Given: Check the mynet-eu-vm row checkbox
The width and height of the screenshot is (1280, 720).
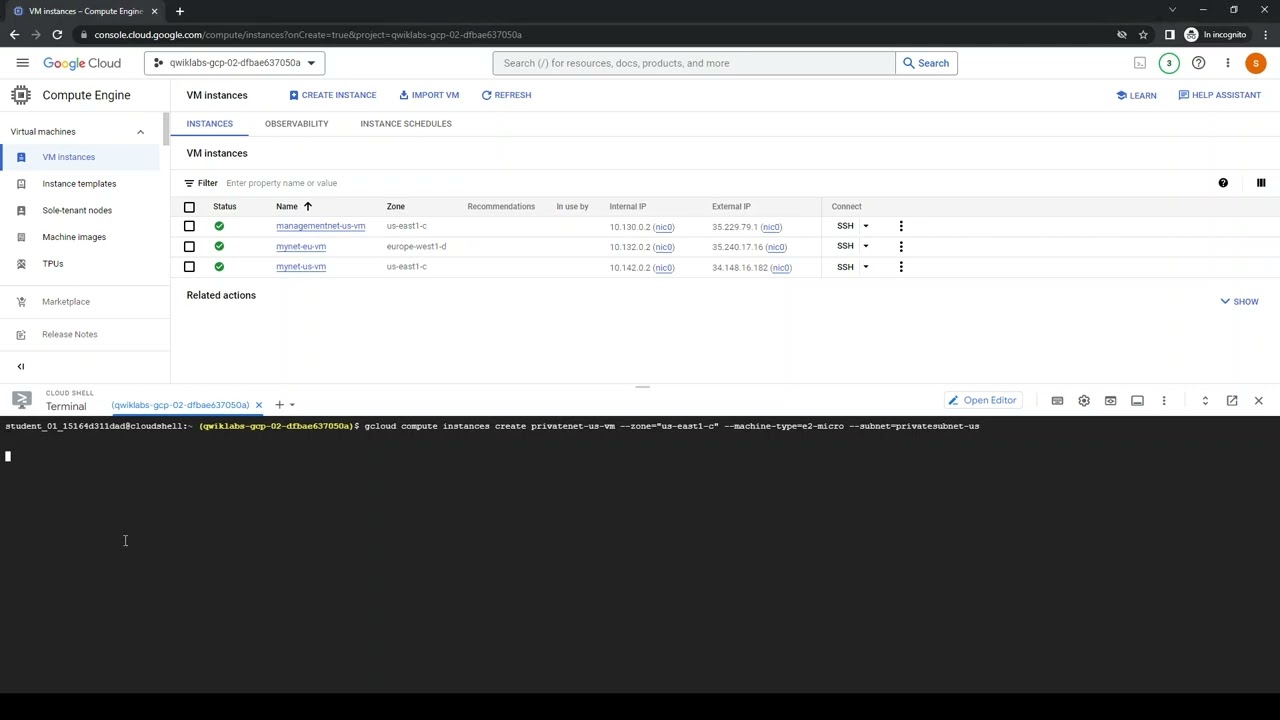Looking at the screenshot, I should click(189, 246).
